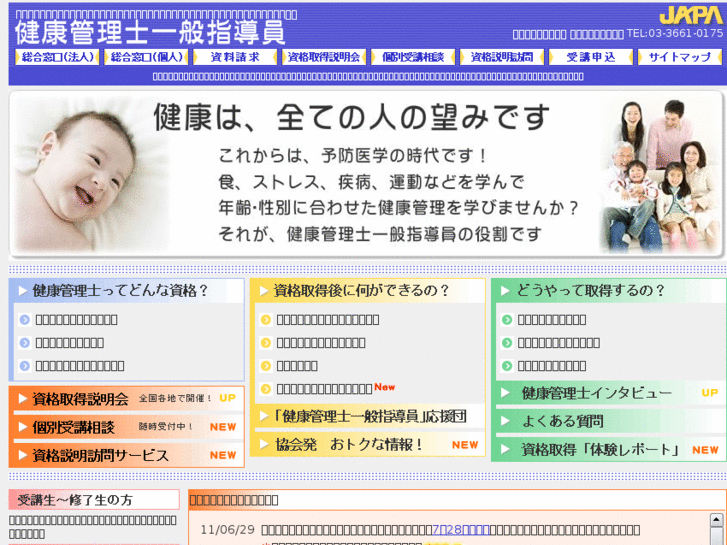Click the red New badge in yellow list
Viewport: 727px width, 545px height.
coord(385,387)
